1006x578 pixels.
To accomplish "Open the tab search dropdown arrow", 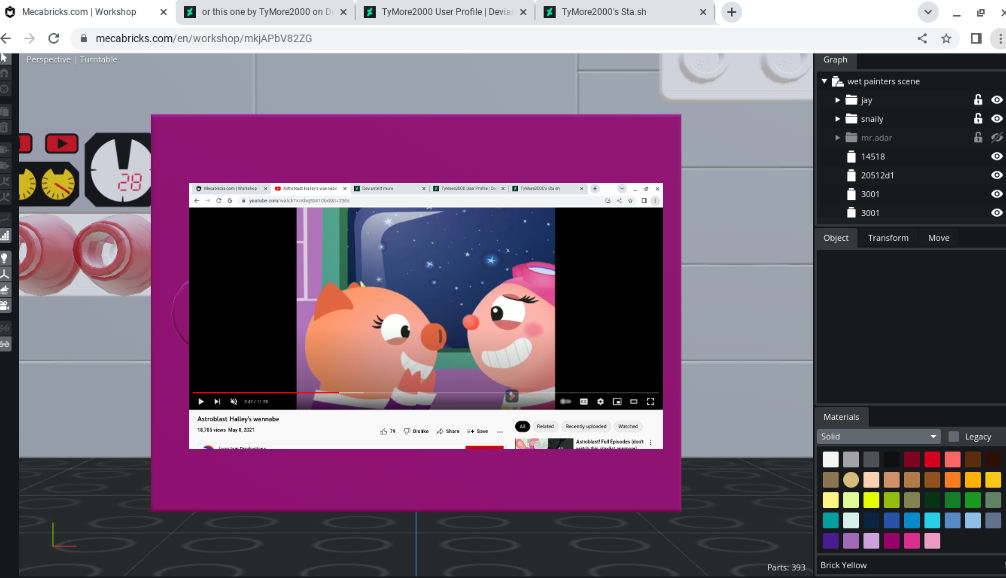I will click(x=928, y=12).
